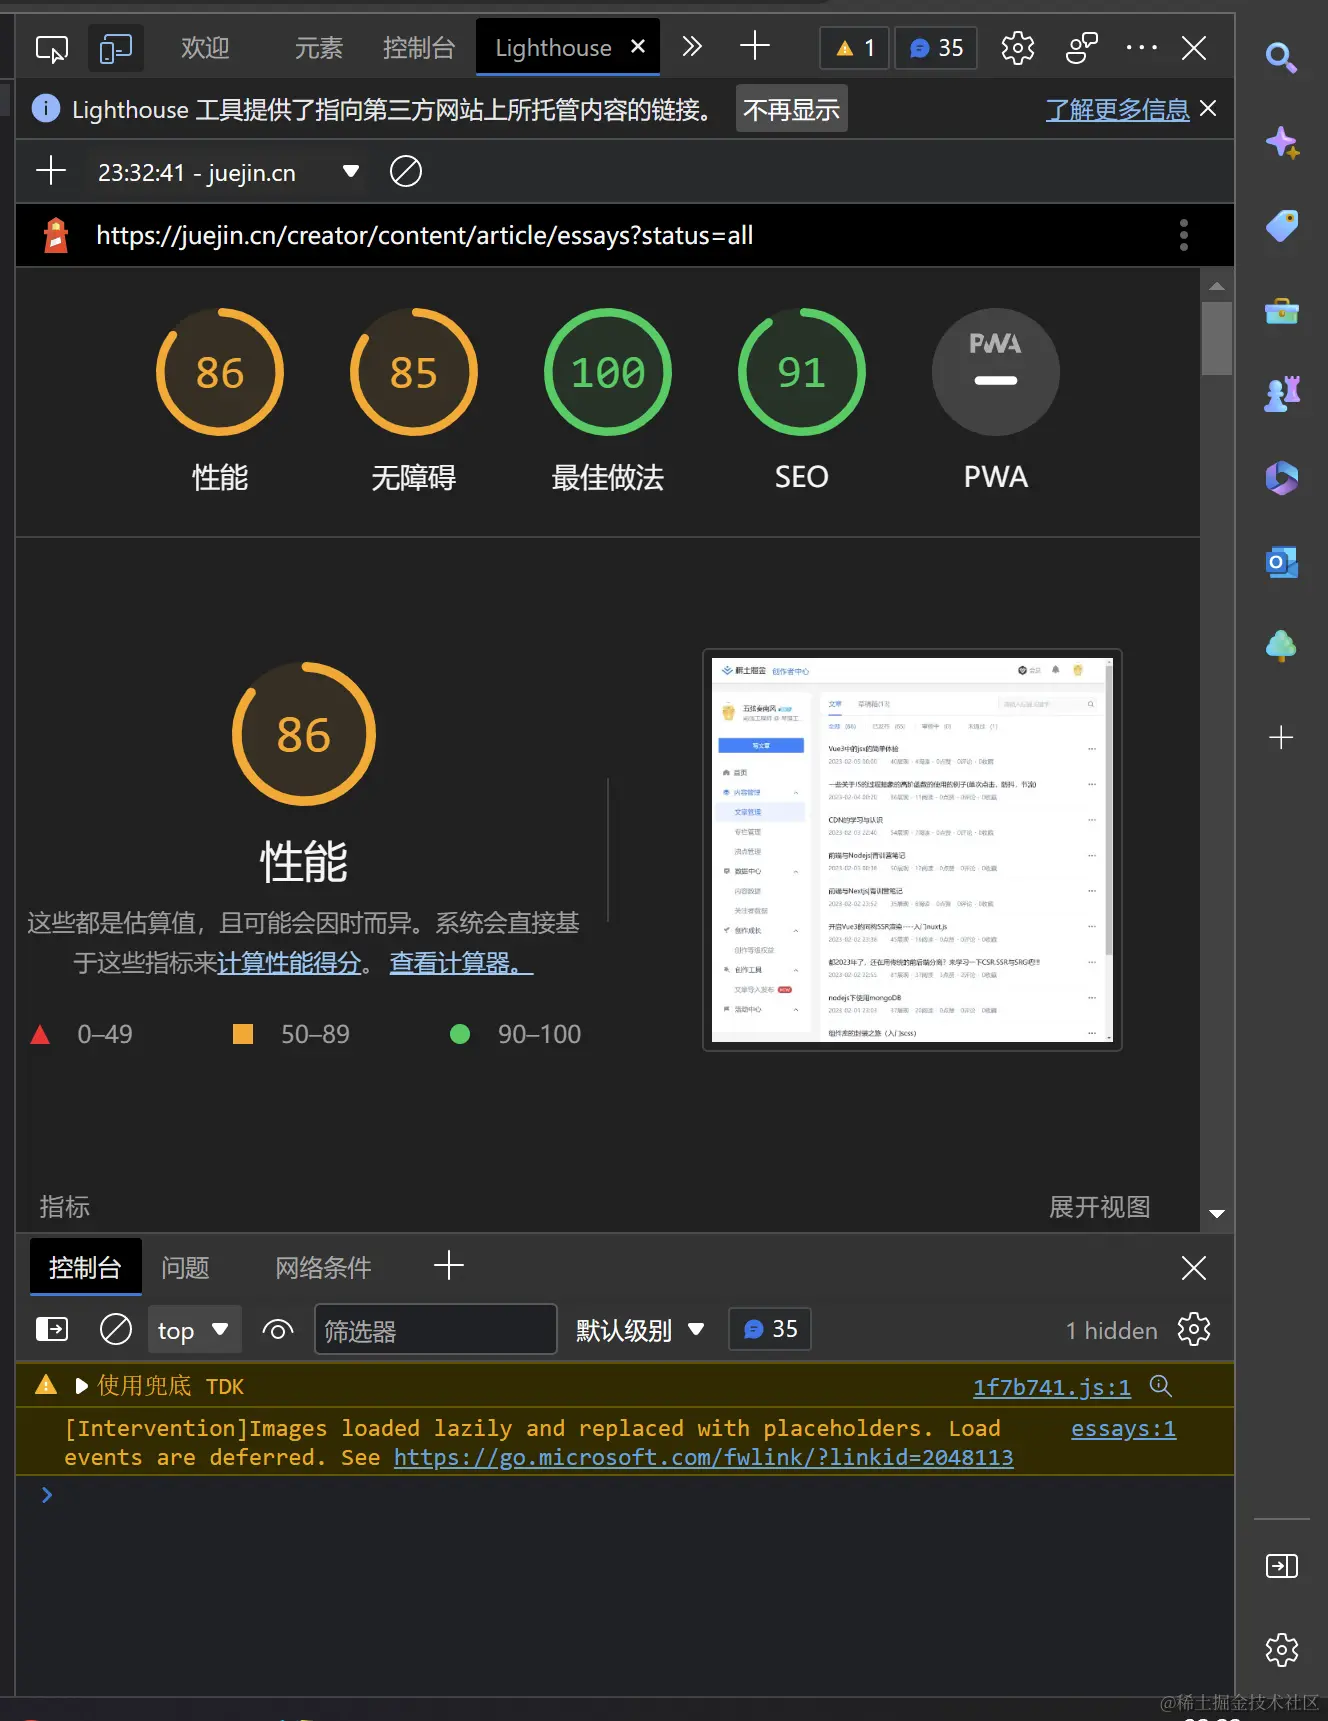Viewport: 1328px width, 1721px height.
Task: Open the 控制台 tab in top bar
Action: 419,48
